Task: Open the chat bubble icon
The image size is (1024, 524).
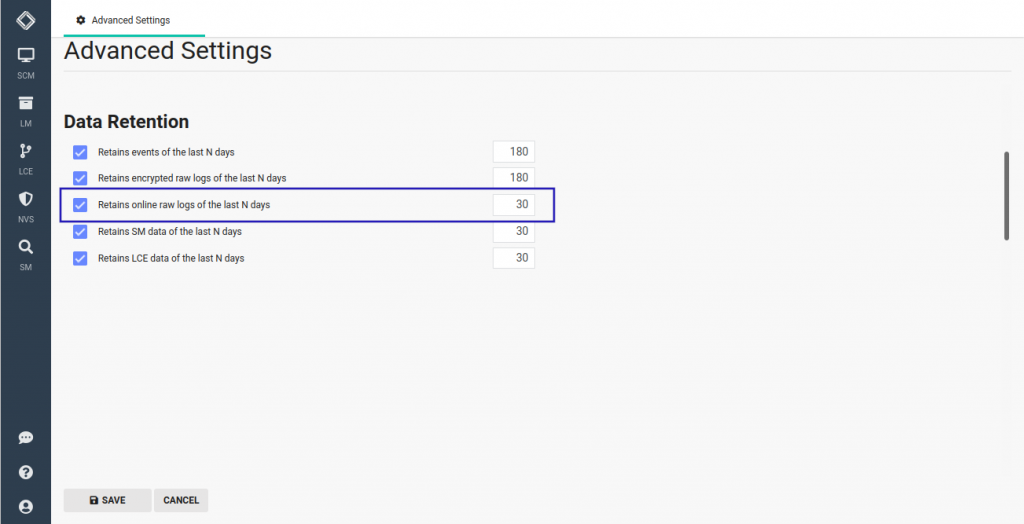Action: point(26,438)
